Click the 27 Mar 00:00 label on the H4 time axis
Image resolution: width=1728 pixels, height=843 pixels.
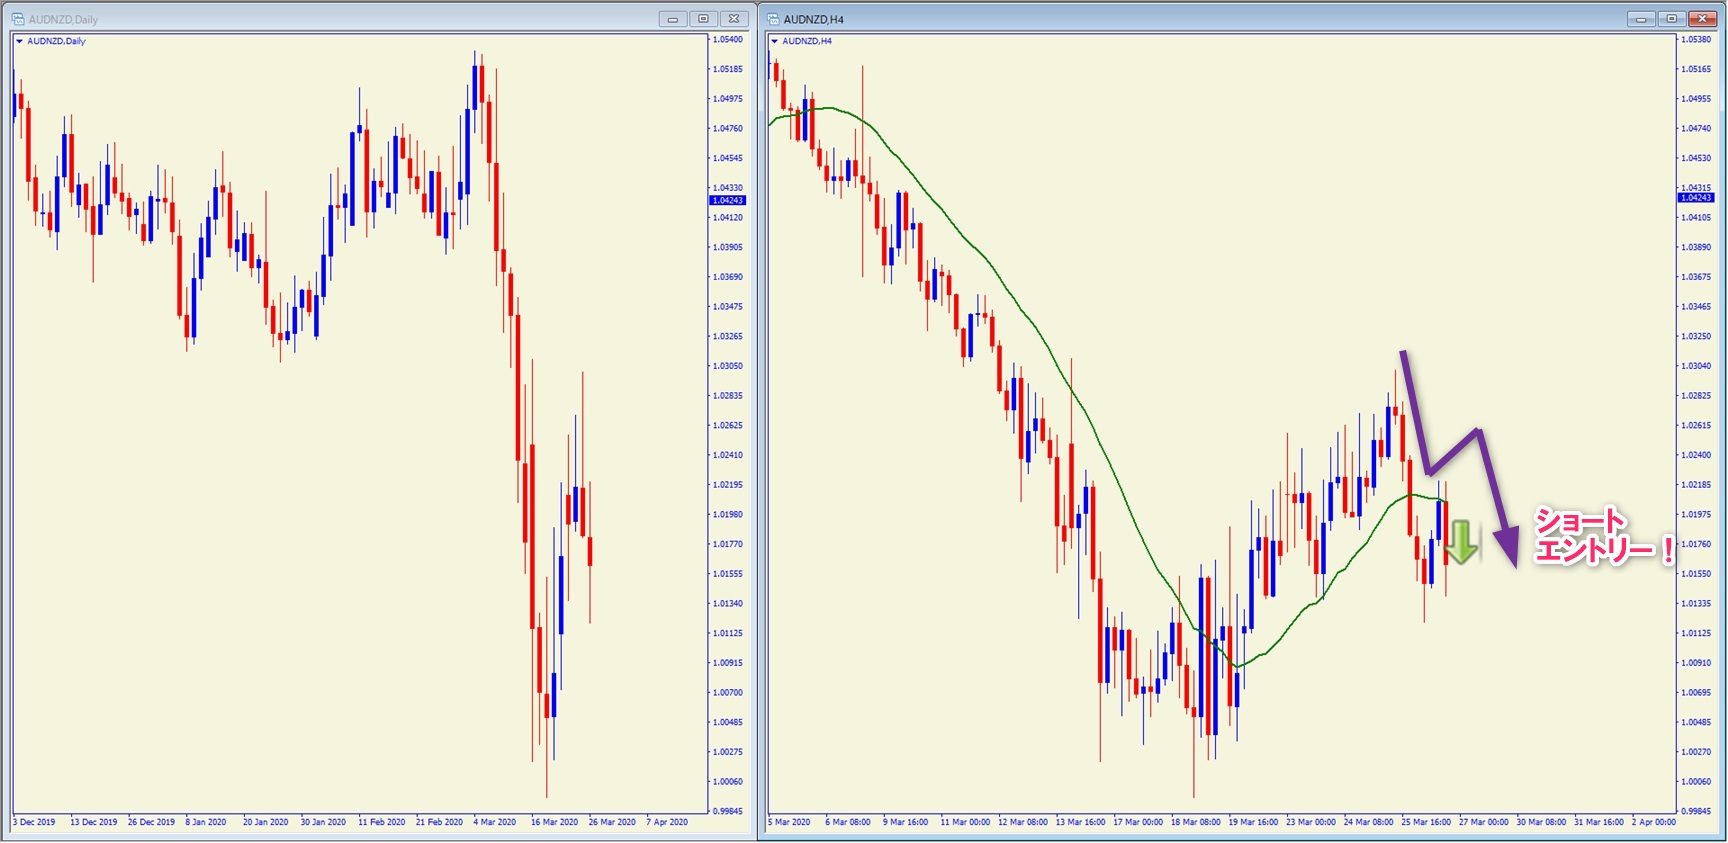click(x=1483, y=822)
